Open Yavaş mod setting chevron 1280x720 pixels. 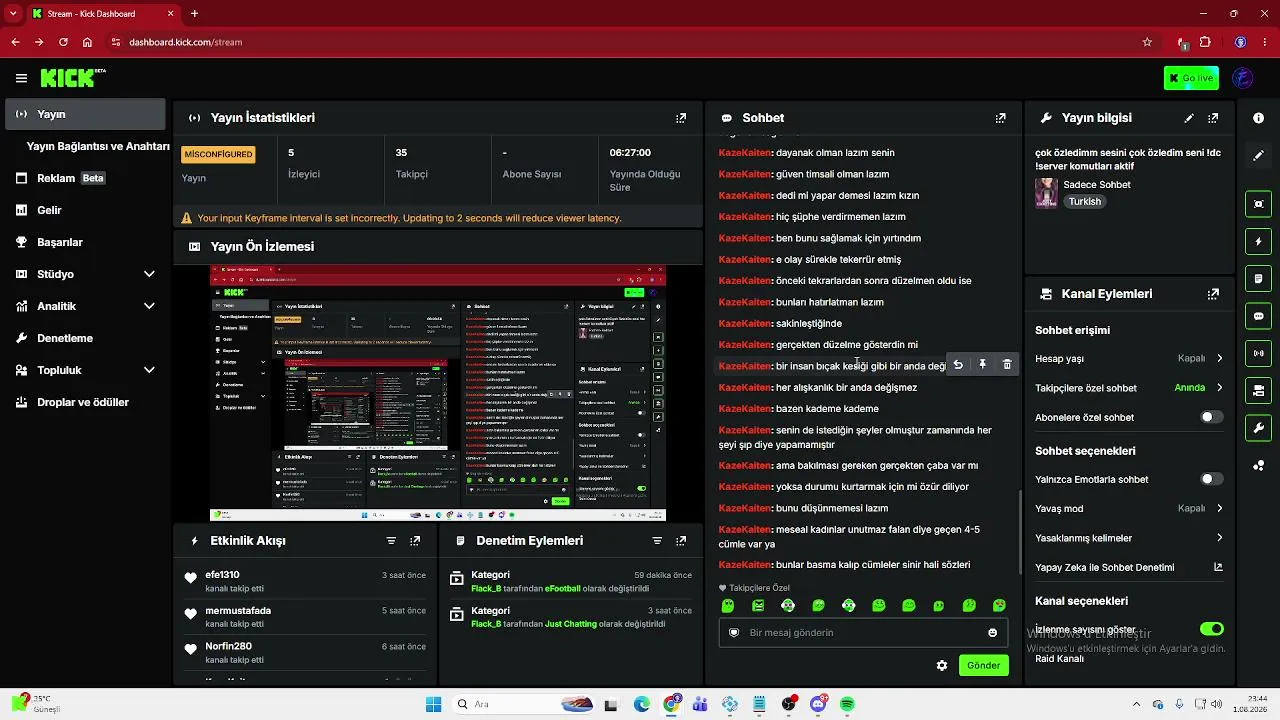coord(1219,508)
